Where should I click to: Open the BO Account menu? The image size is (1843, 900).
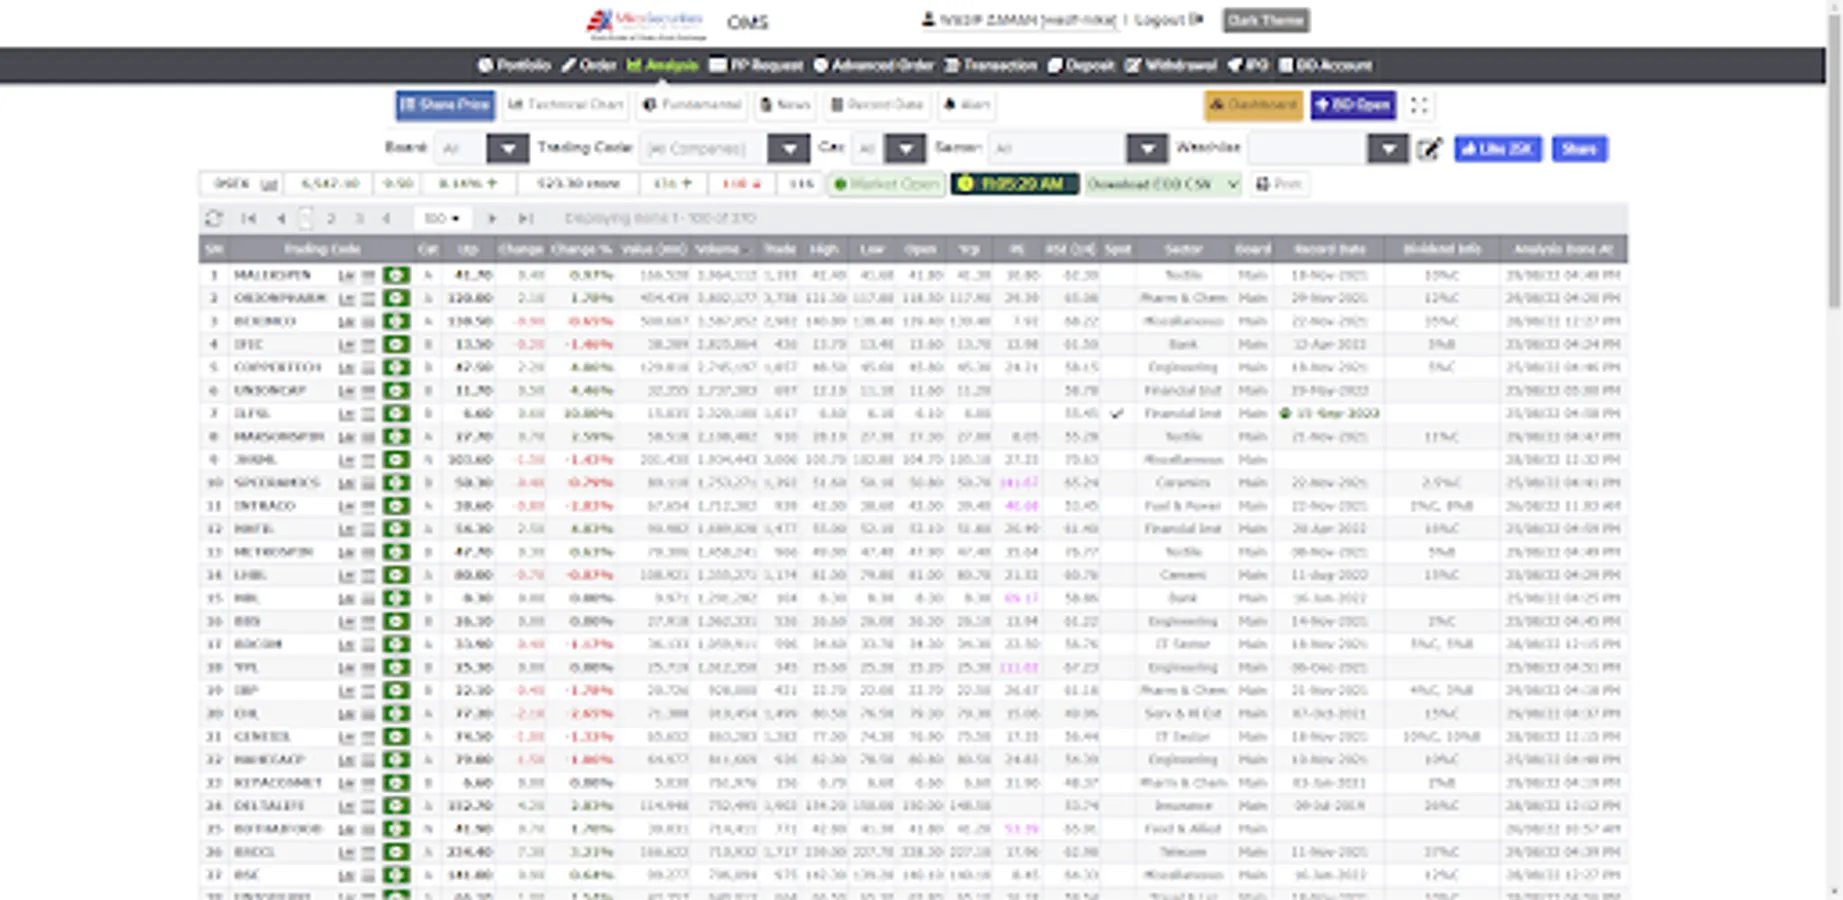pos(1325,65)
